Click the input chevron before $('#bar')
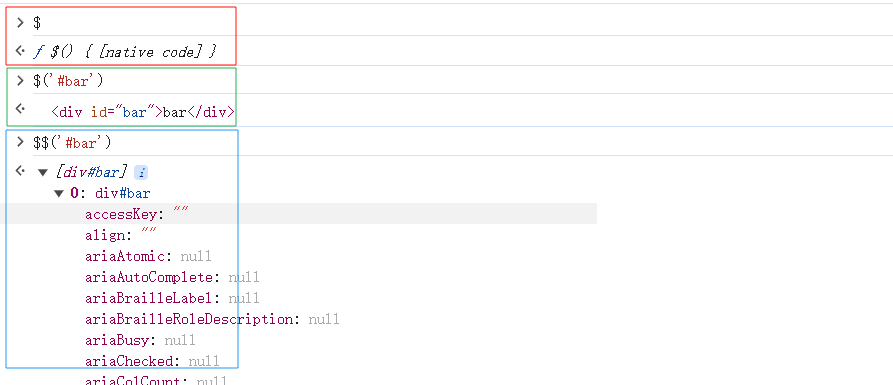893x385 pixels. [21, 81]
